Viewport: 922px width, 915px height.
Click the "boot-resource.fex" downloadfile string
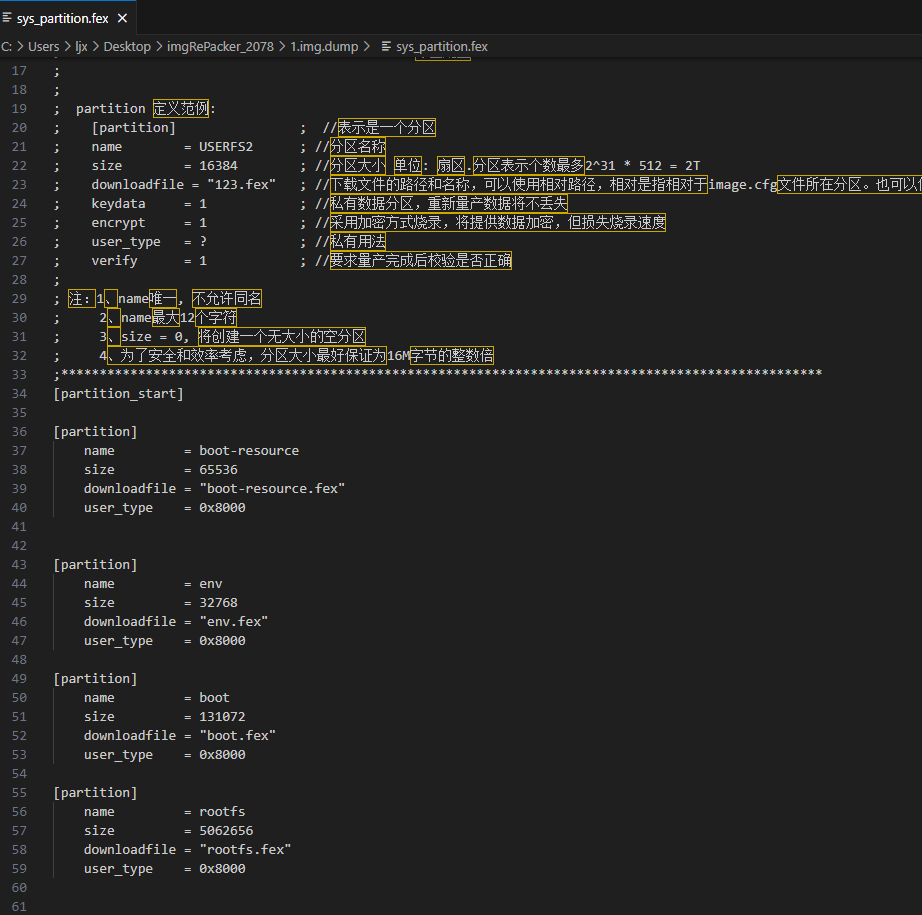pyautogui.click(x=272, y=489)
